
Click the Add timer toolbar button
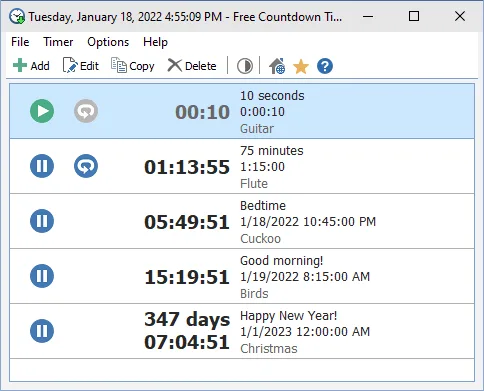(31, 66)
